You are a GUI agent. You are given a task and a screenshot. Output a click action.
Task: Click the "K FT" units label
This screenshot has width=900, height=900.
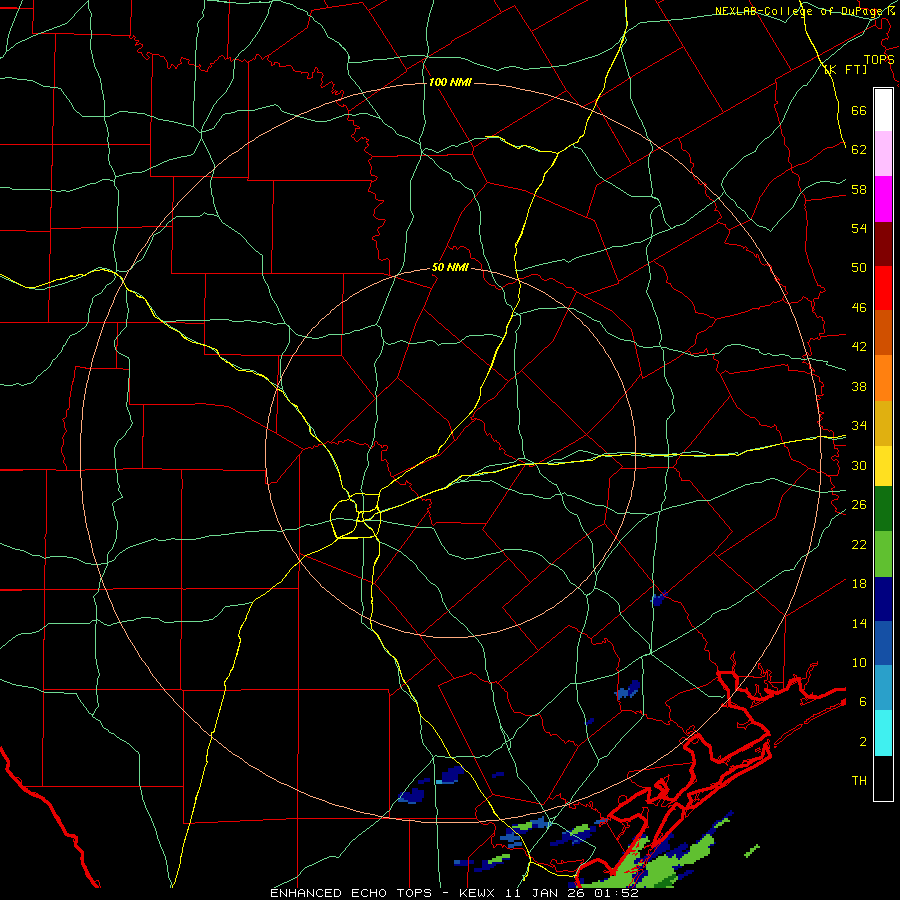coord(847,69)
